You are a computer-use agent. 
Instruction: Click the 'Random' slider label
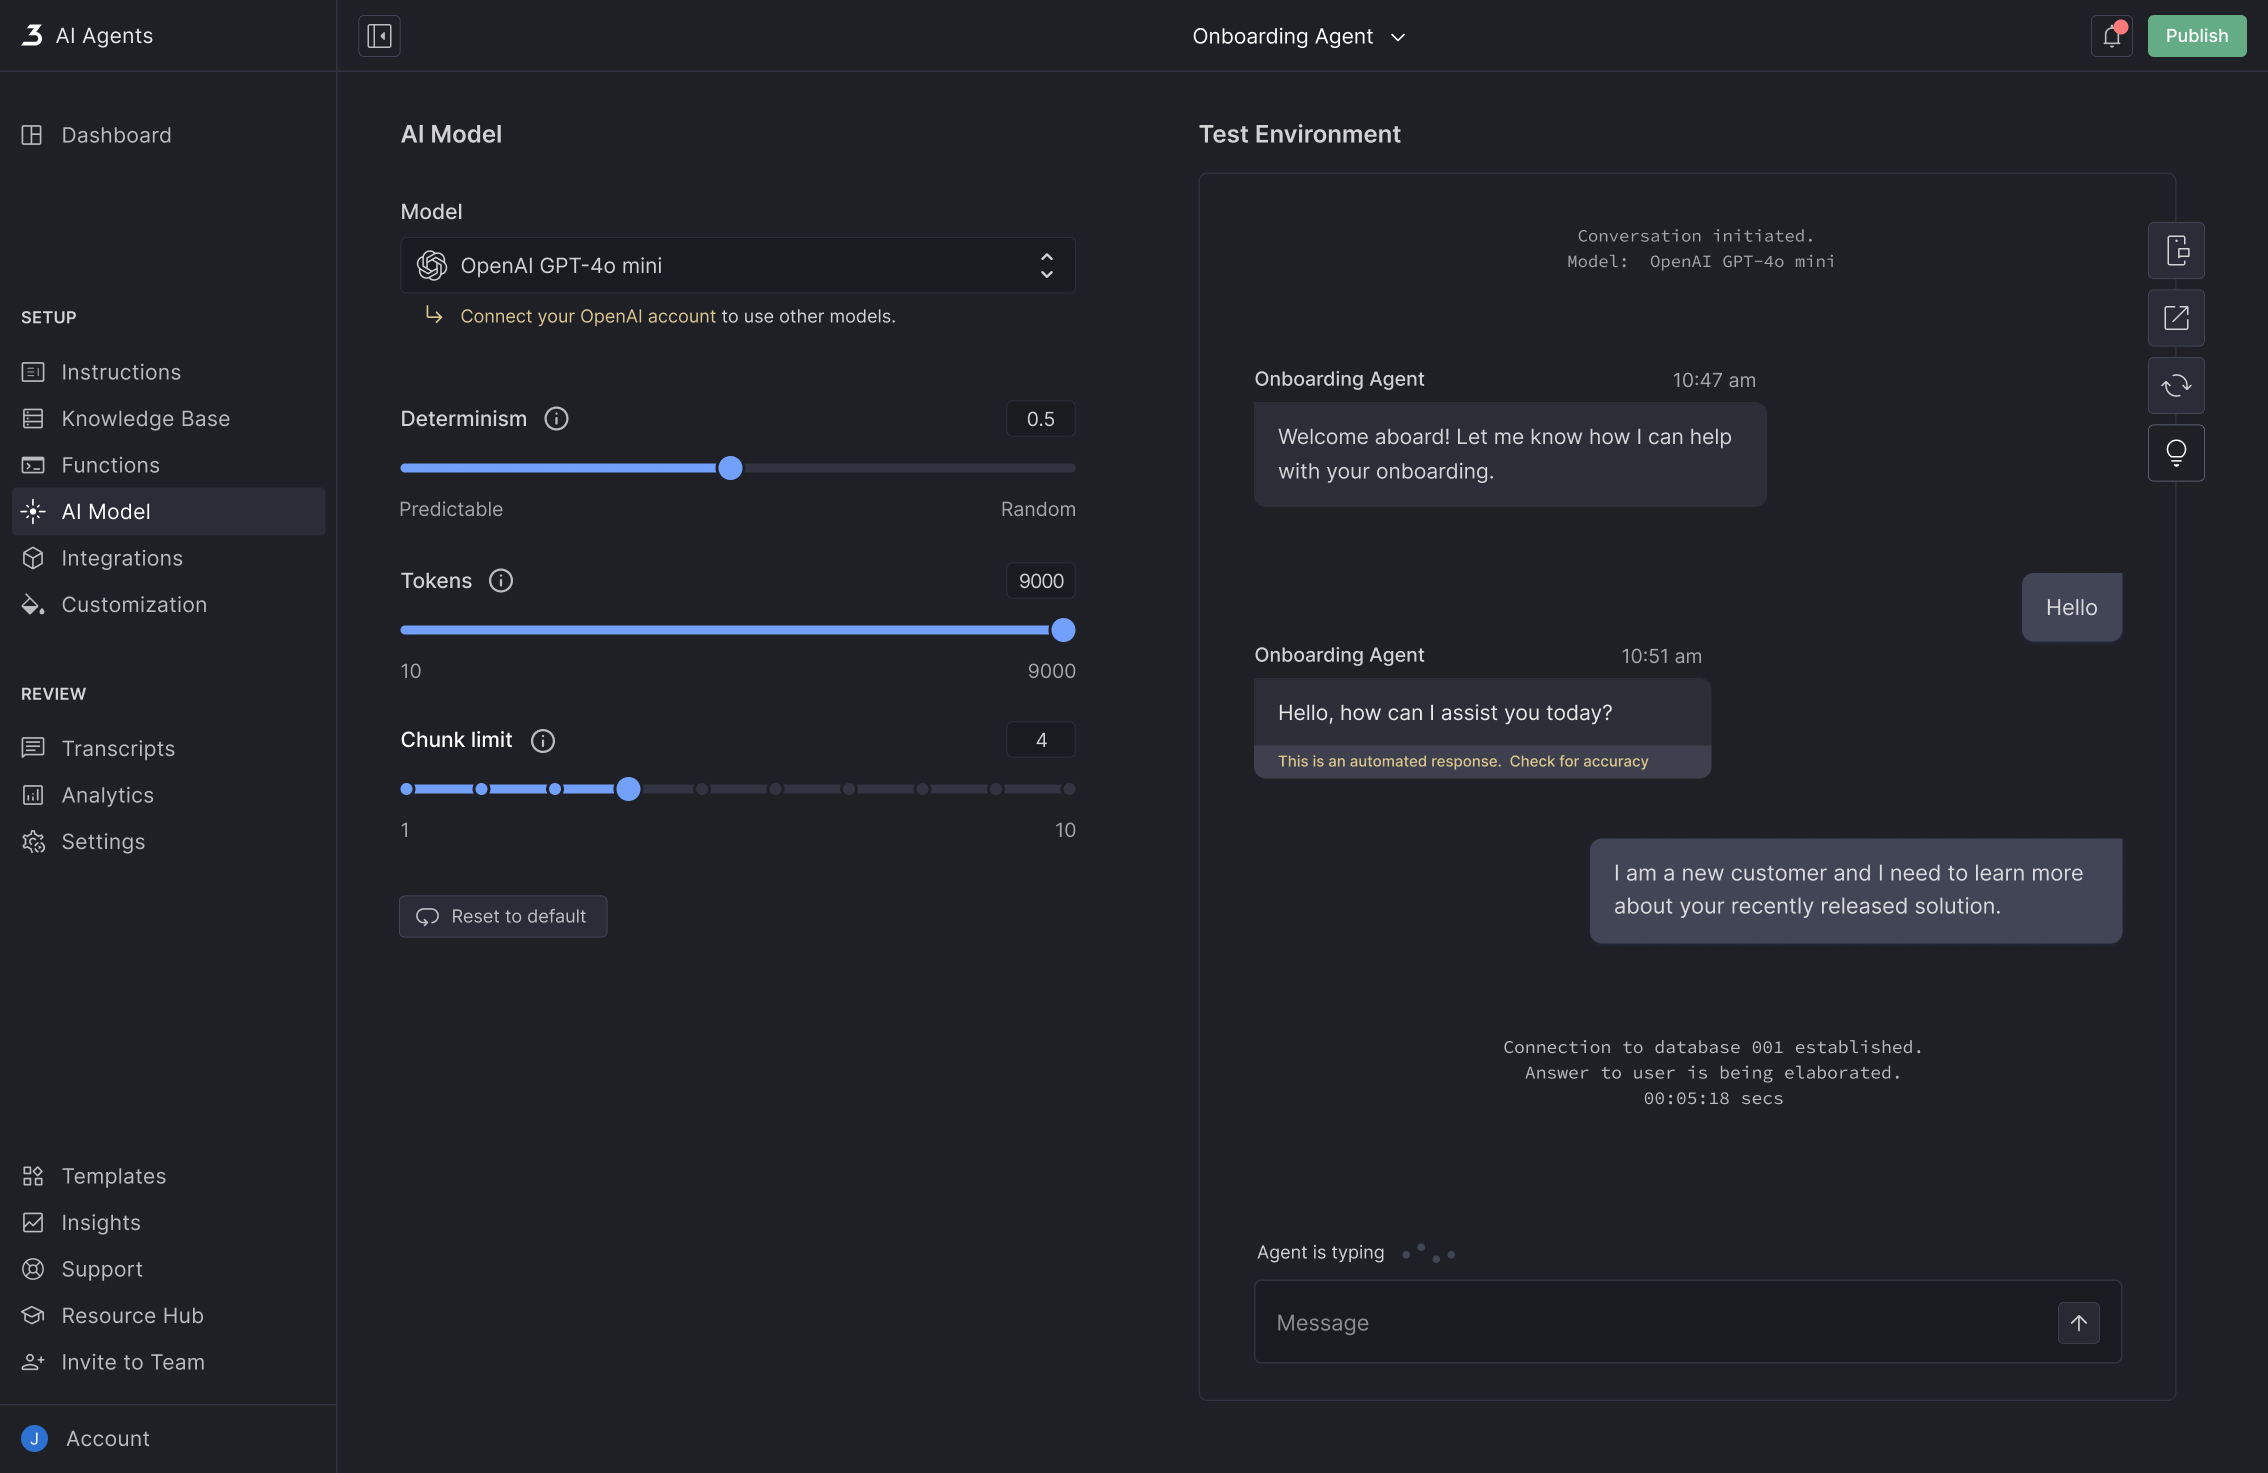(x=1038, y=509)
